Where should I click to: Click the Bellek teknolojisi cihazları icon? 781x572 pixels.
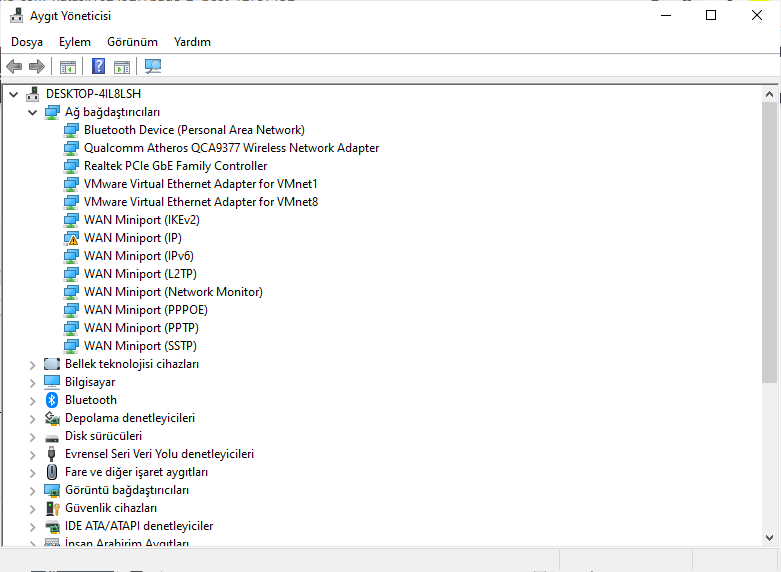tap(52, 364)
